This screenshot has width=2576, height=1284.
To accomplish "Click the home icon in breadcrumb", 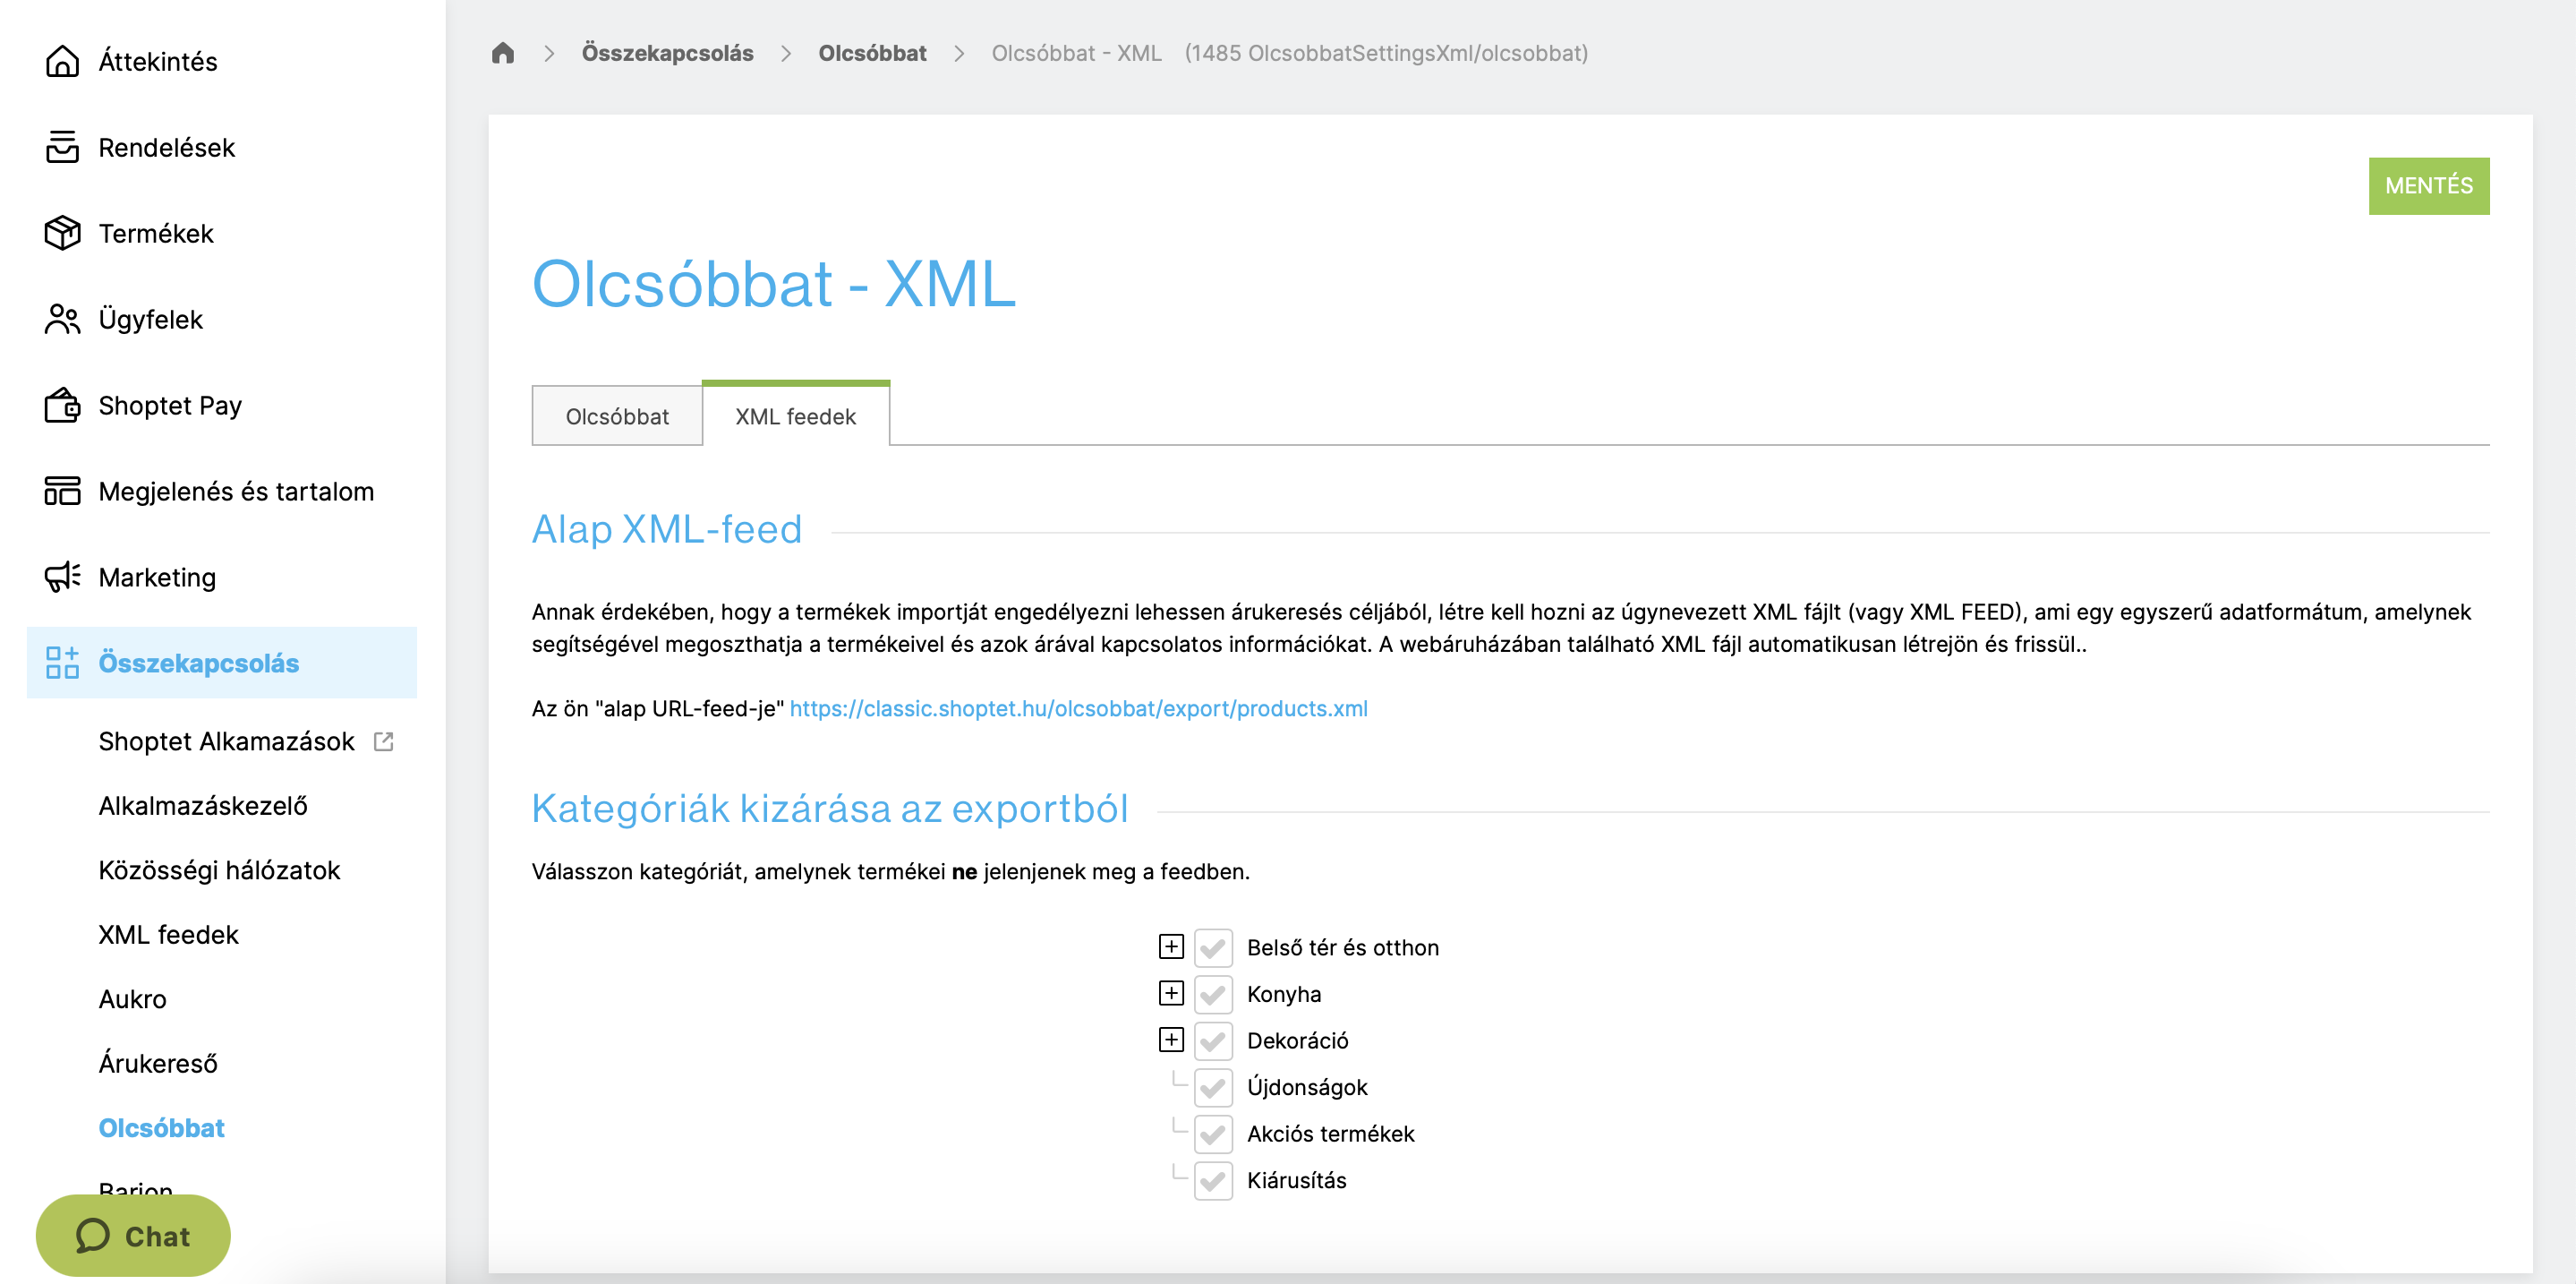I will pos(503,53).
